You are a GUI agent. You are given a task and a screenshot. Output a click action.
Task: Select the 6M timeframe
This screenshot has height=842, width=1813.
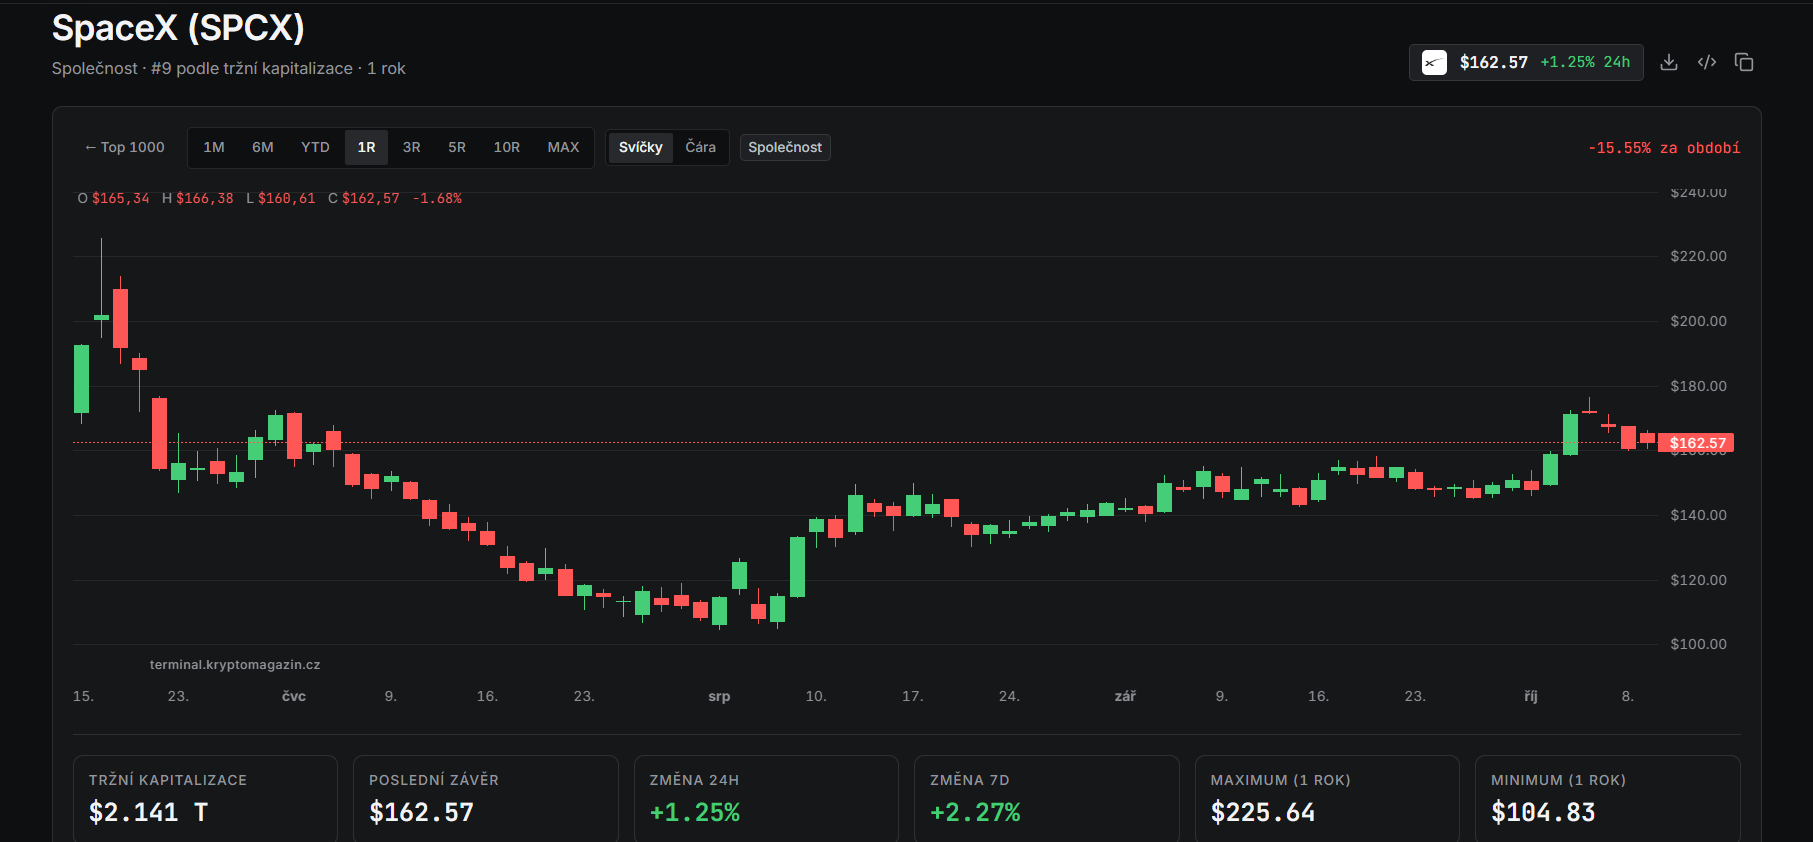point(263,147)
